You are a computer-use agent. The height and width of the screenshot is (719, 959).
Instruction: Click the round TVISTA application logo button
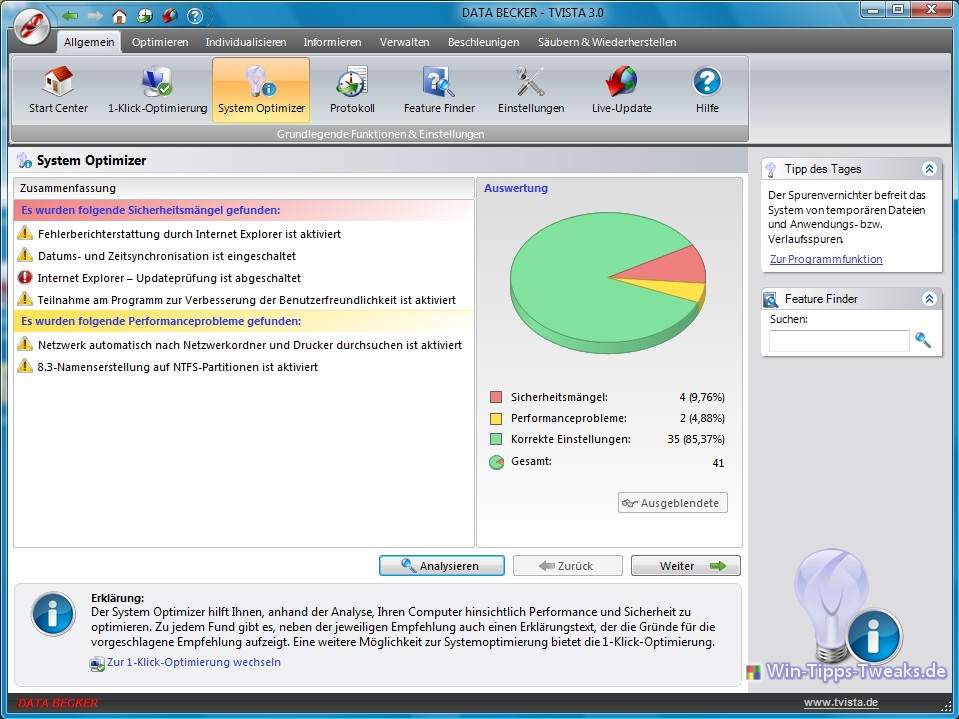tap(32, 28)
